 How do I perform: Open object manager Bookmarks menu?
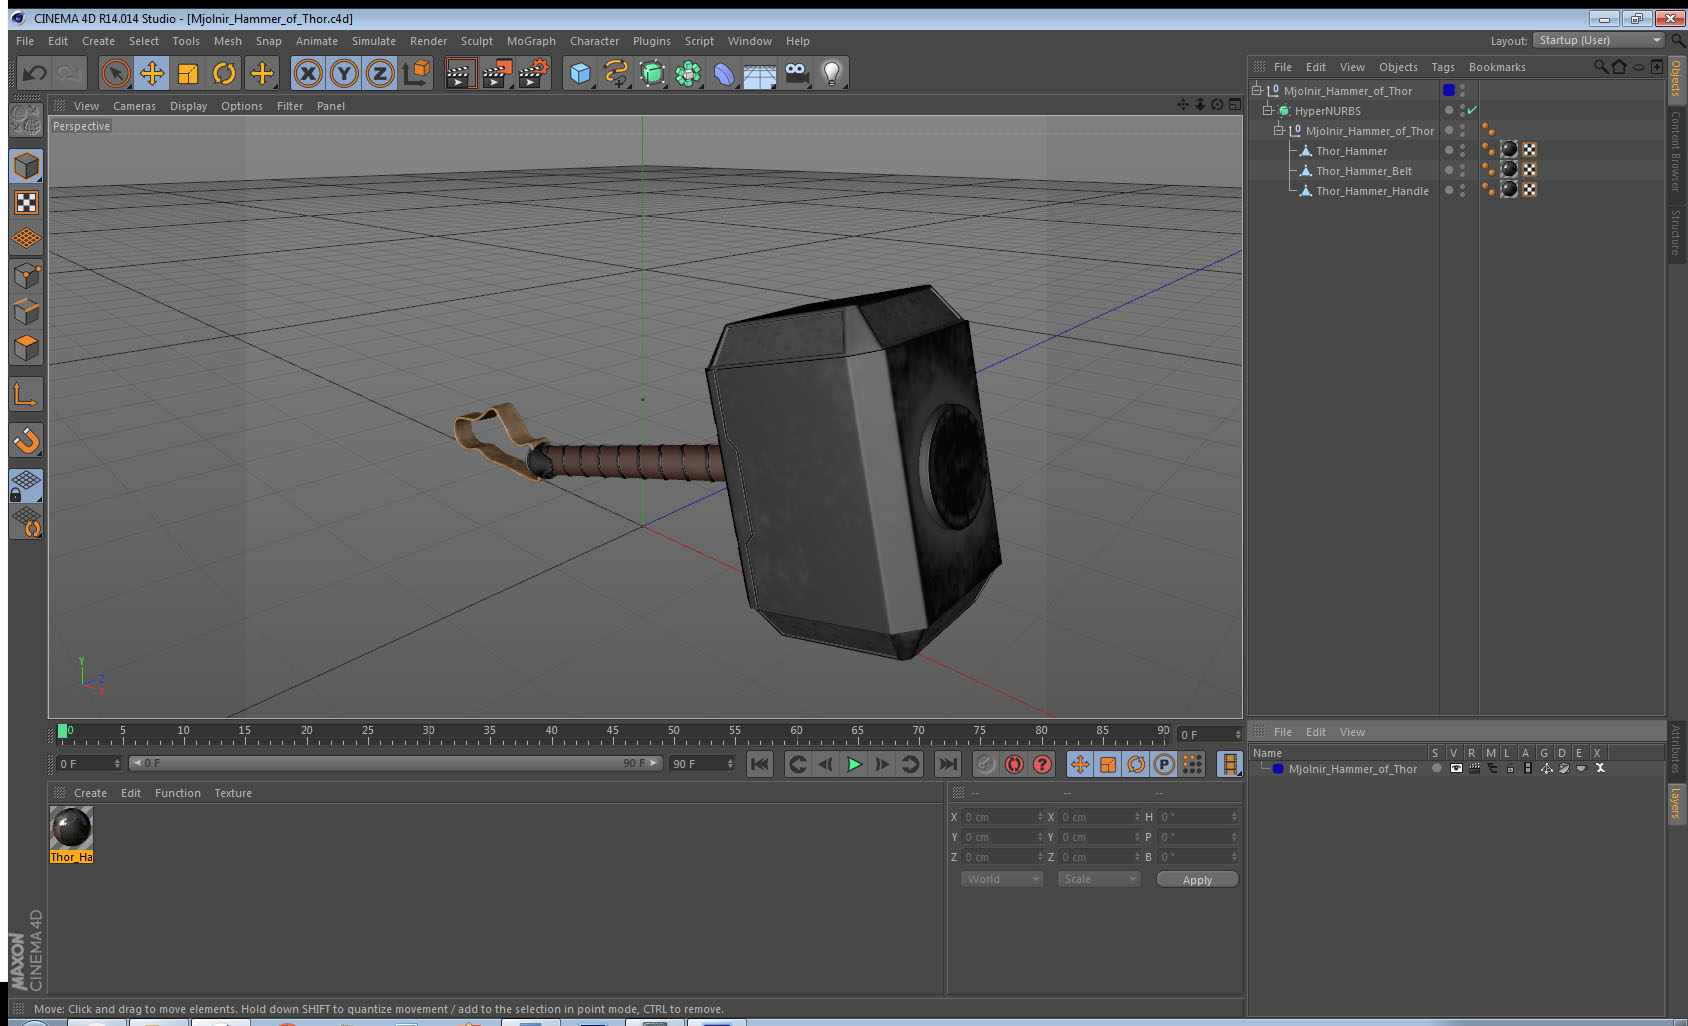tap(1497, 67)
